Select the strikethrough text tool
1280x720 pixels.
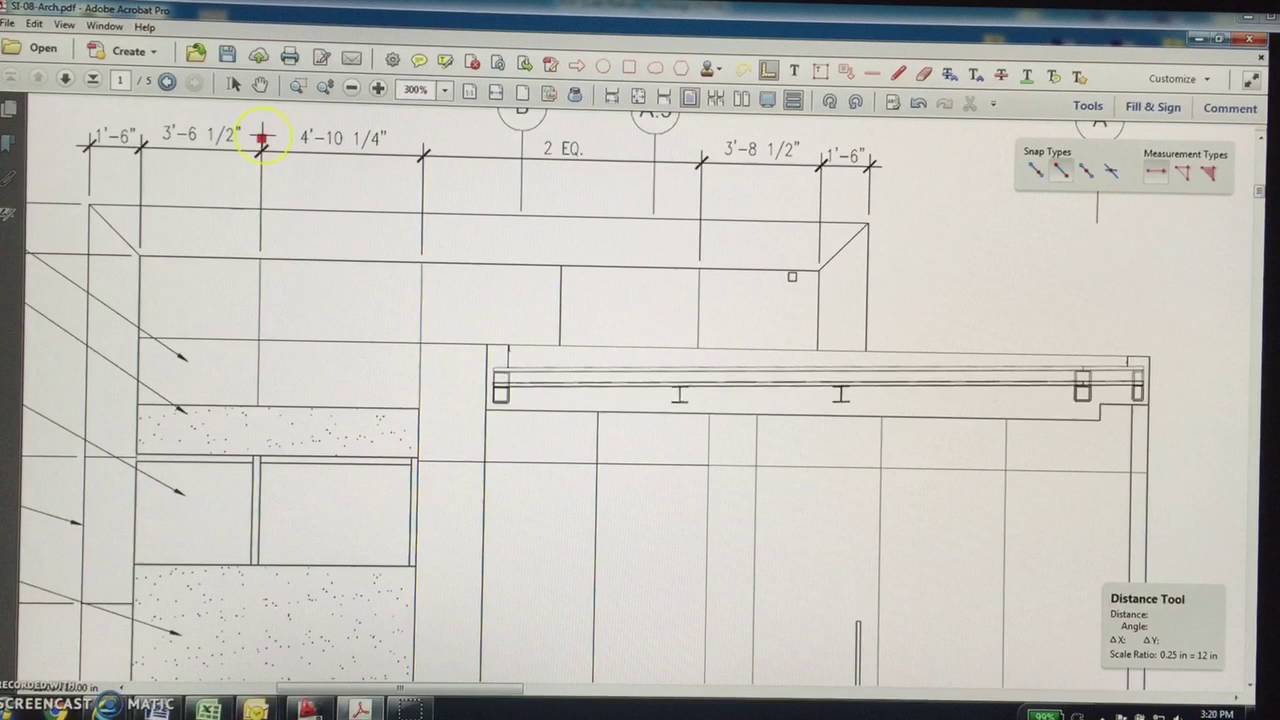(x=1001, y=75)
